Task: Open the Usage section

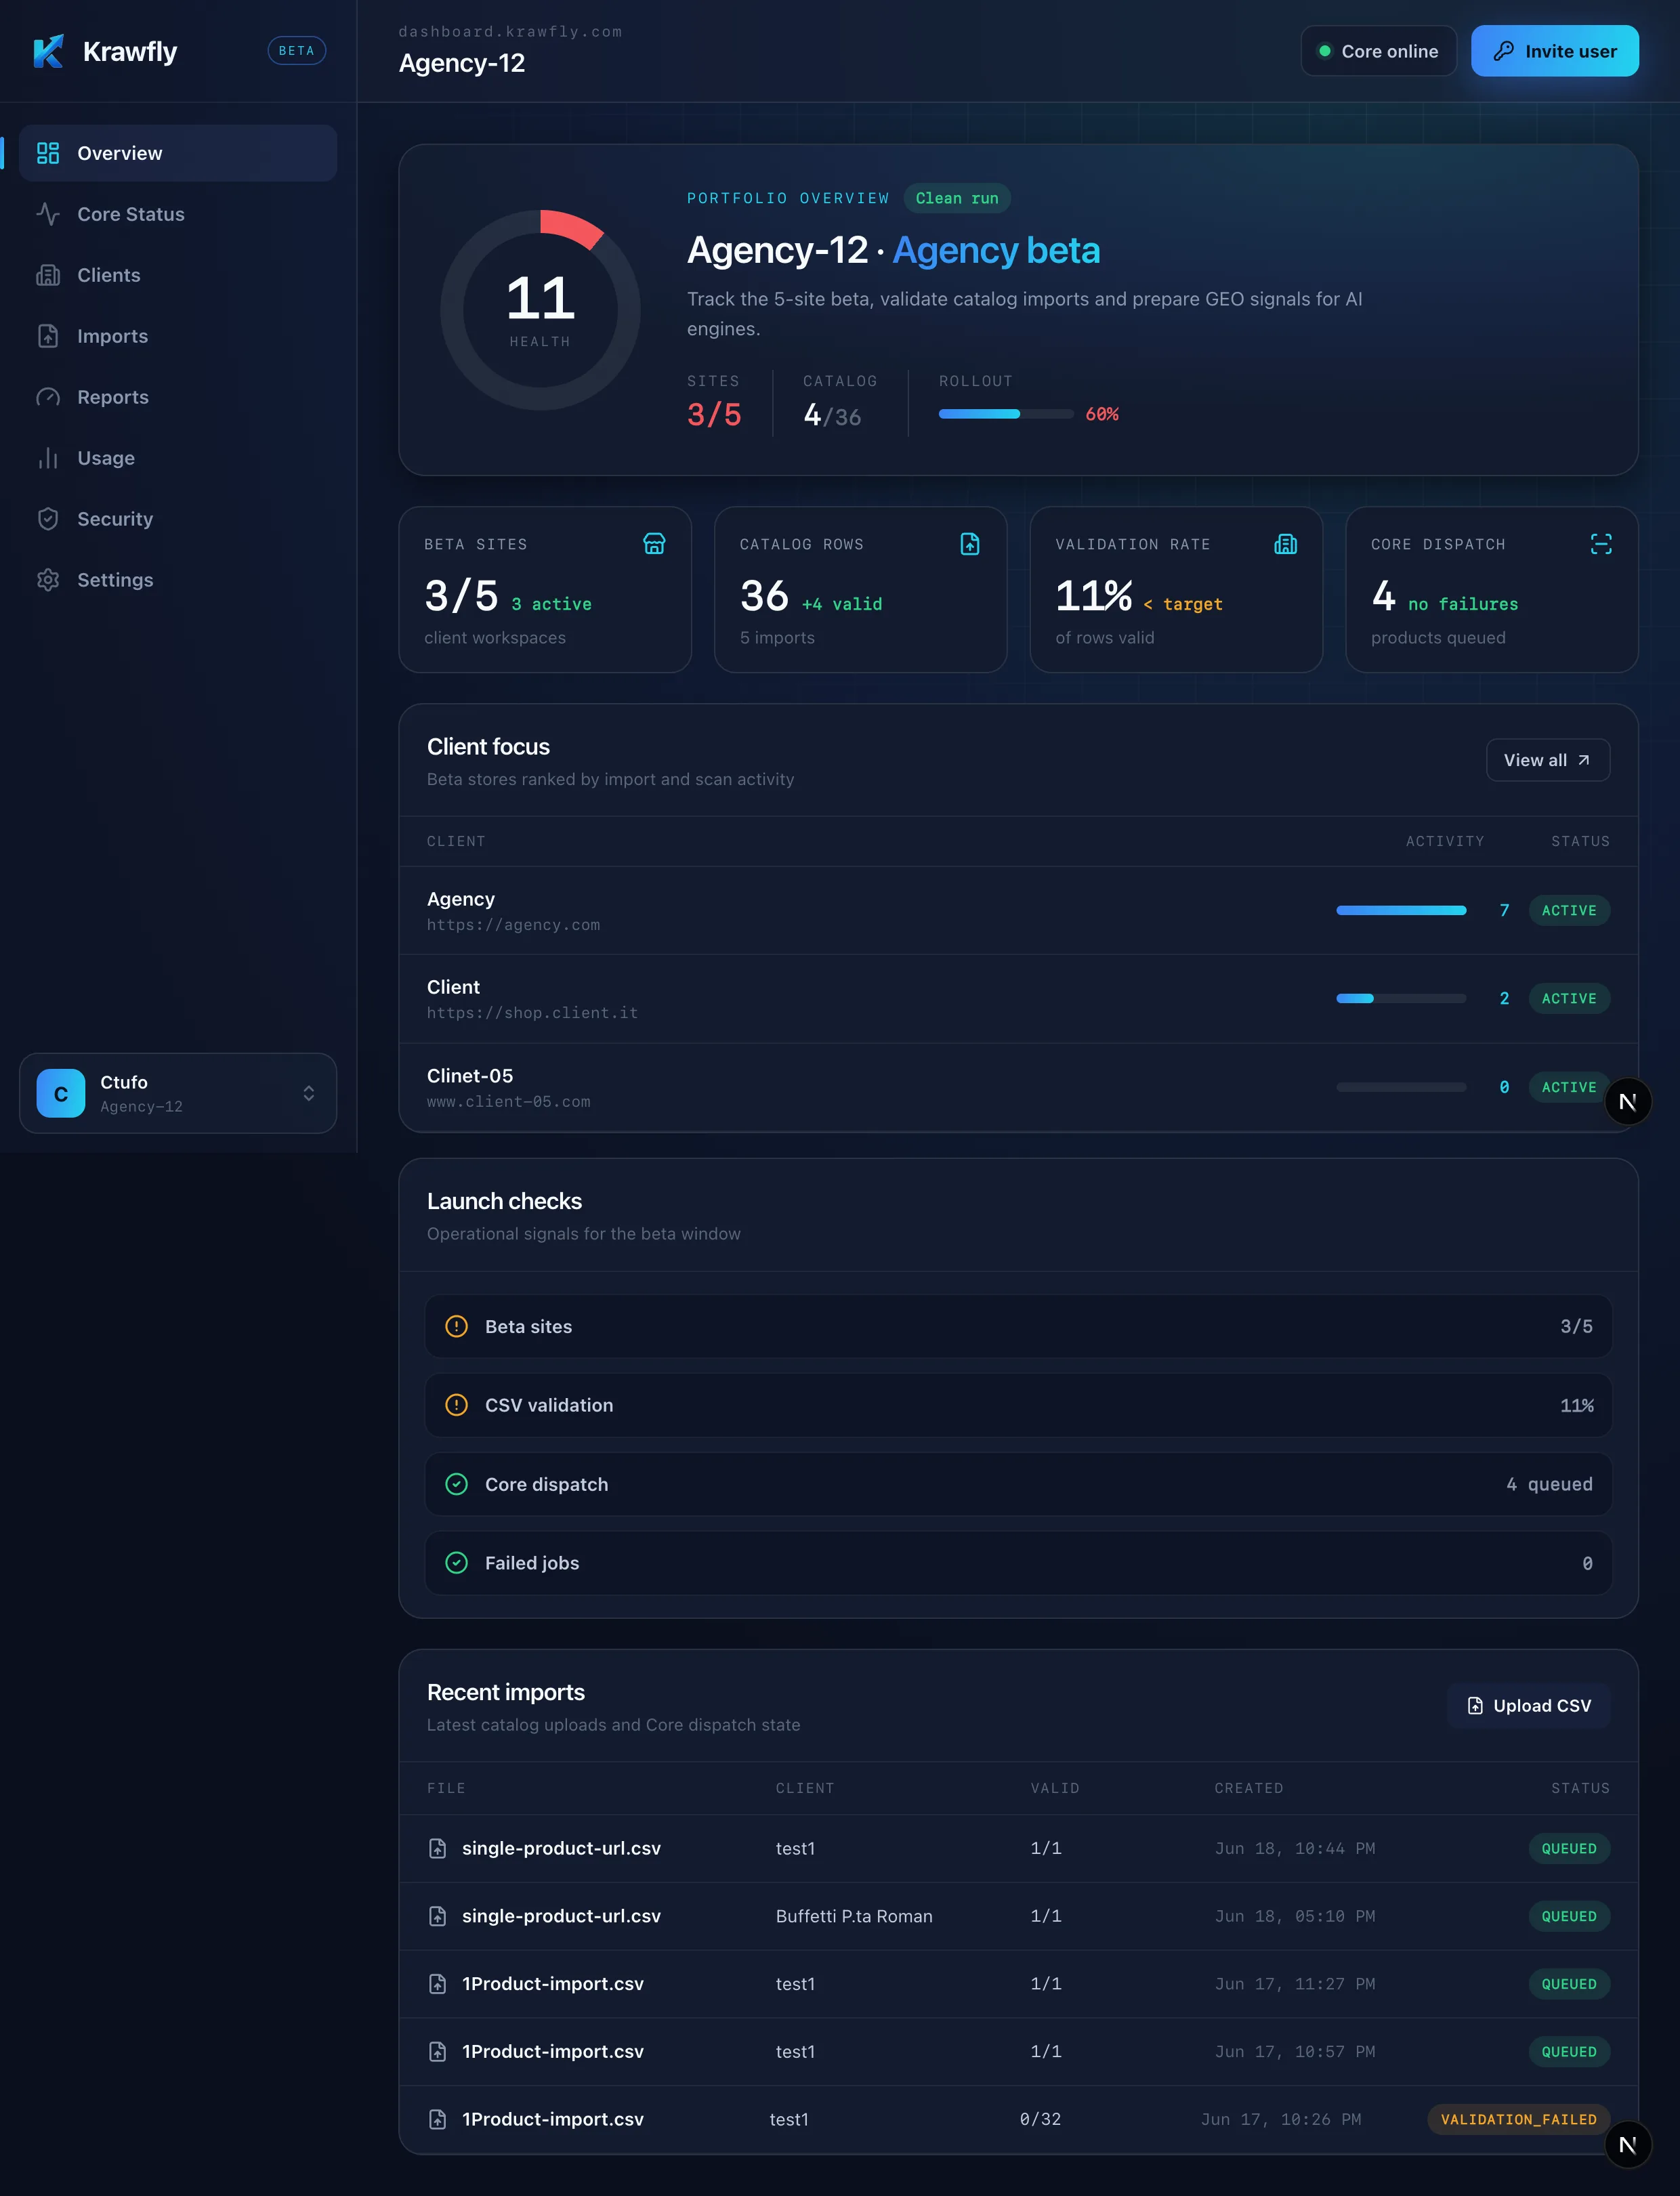Action: tap(178, 458)
